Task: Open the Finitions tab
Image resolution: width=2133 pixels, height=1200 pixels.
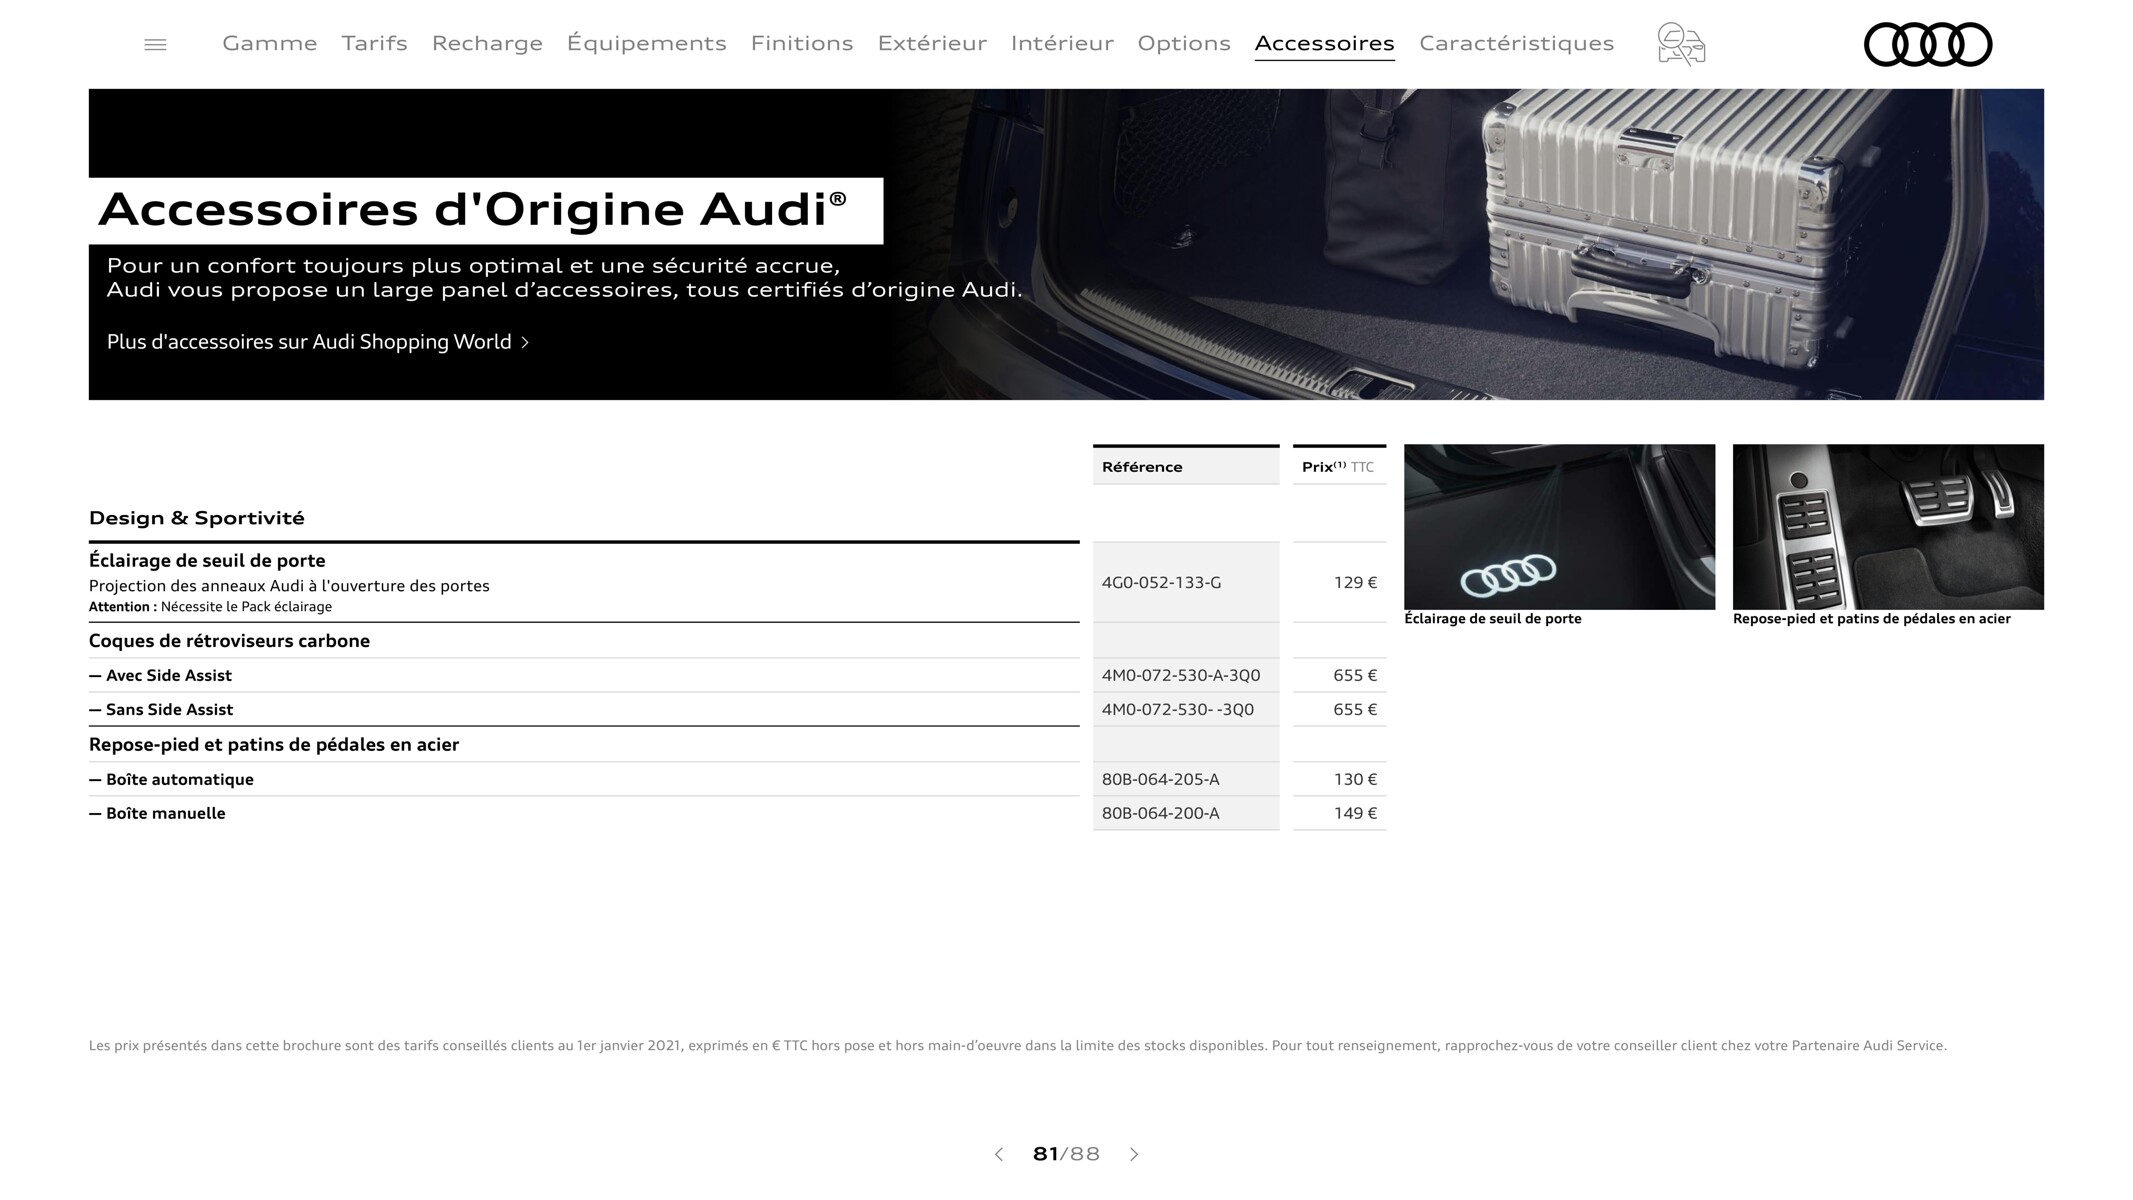Action: point(802,43)
